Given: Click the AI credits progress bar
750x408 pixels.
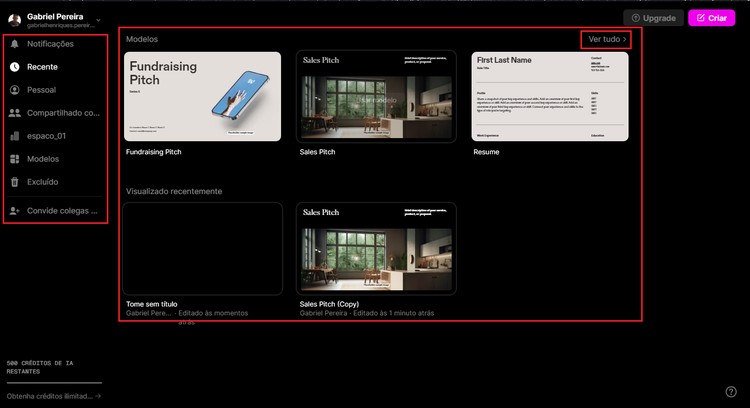Looking at the screenshot, I should coord(54,383).
